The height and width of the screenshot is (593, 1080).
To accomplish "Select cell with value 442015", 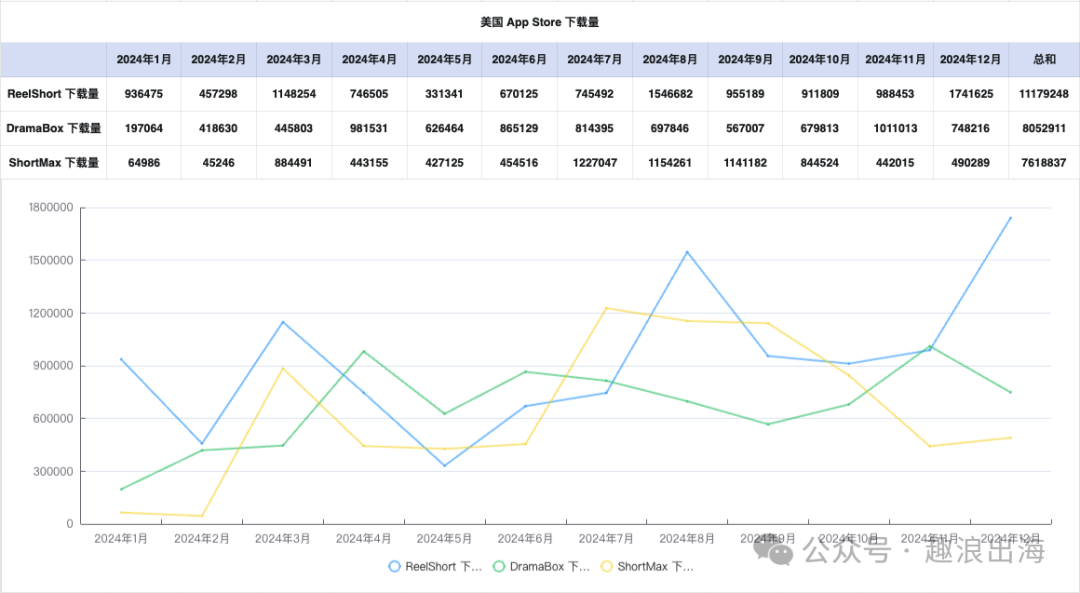I will pos(895,163).
